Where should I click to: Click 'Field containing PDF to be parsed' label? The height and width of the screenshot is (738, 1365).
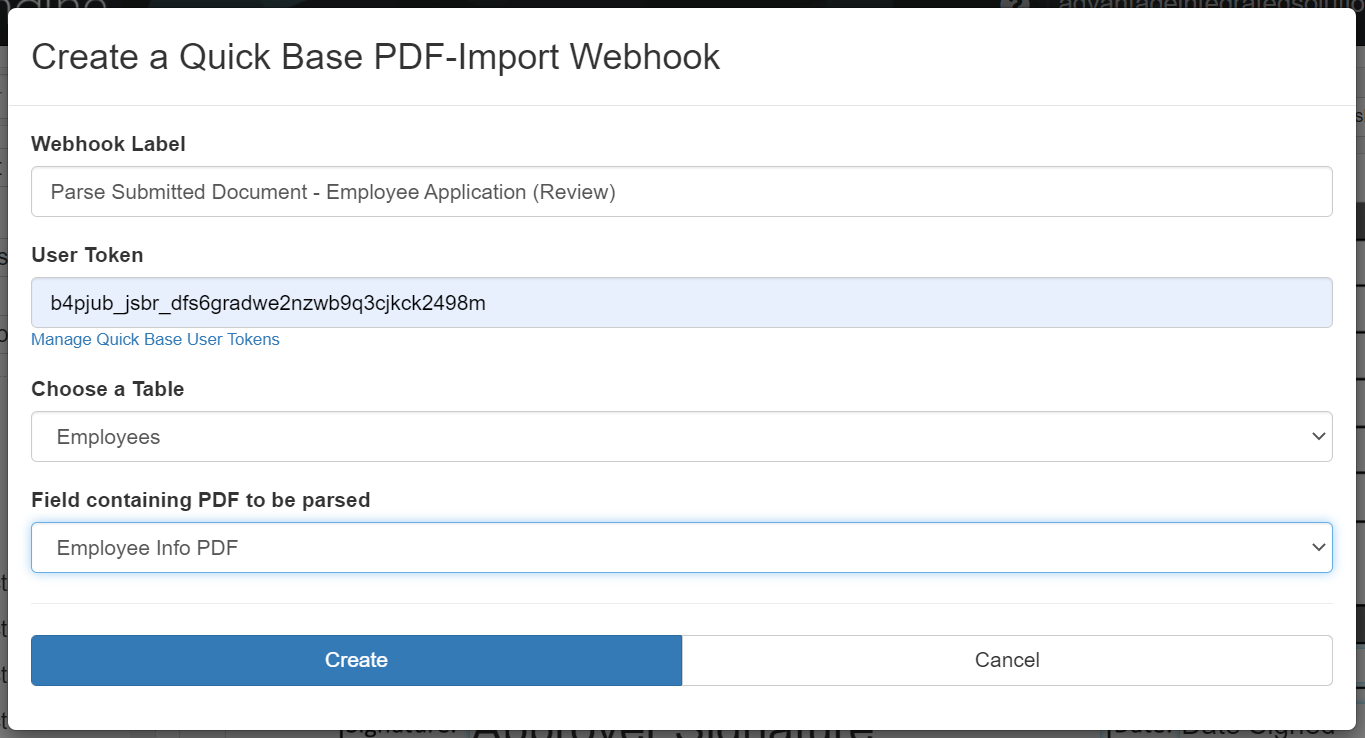tap(200, 499)
